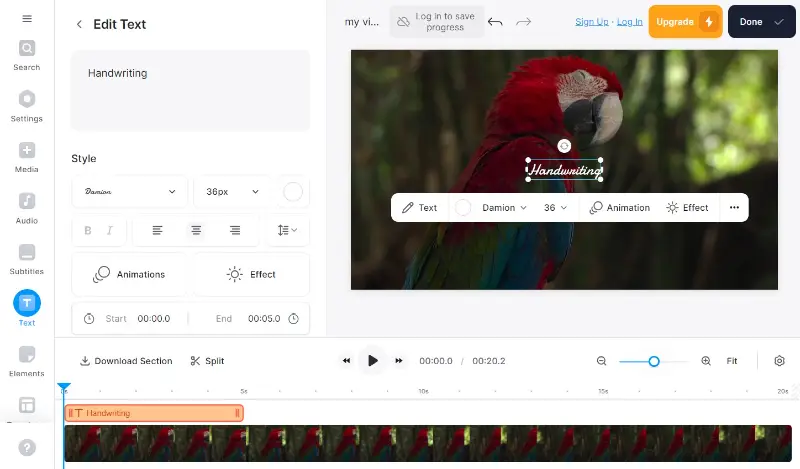Screen dimensions: 800x469
Task: Open the Audio sidebar panel
Action: click(27, 208)
